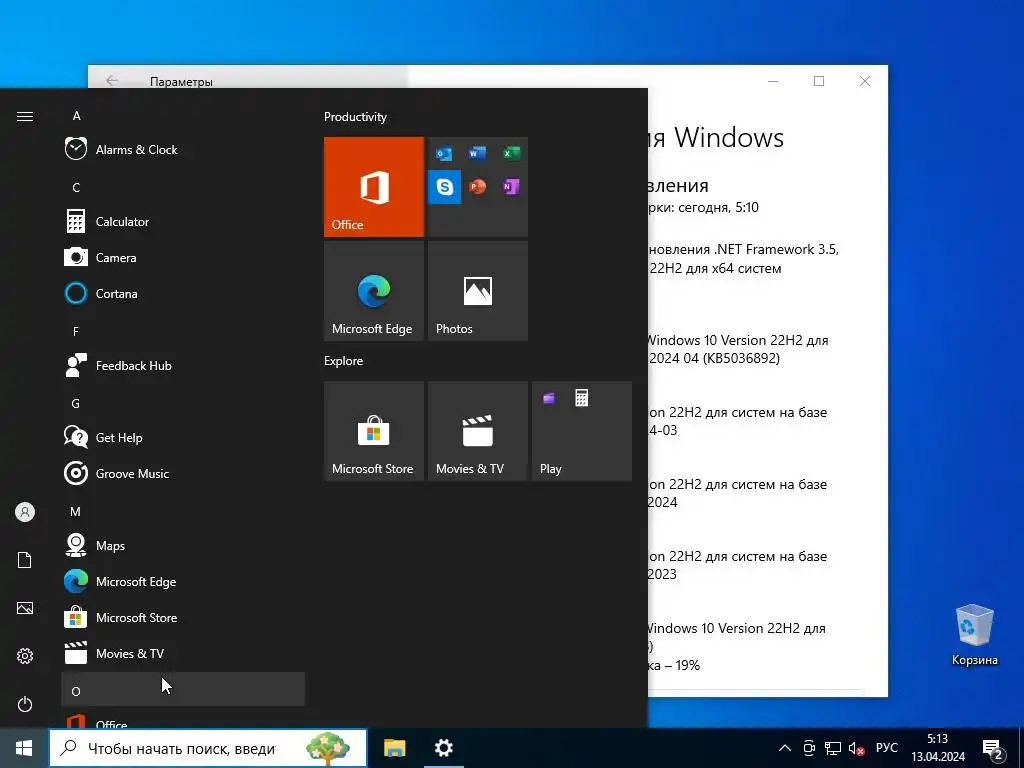This screenshot has height=768, width=1024.
Task: Open the user account icon
Action: click(25, 512)
